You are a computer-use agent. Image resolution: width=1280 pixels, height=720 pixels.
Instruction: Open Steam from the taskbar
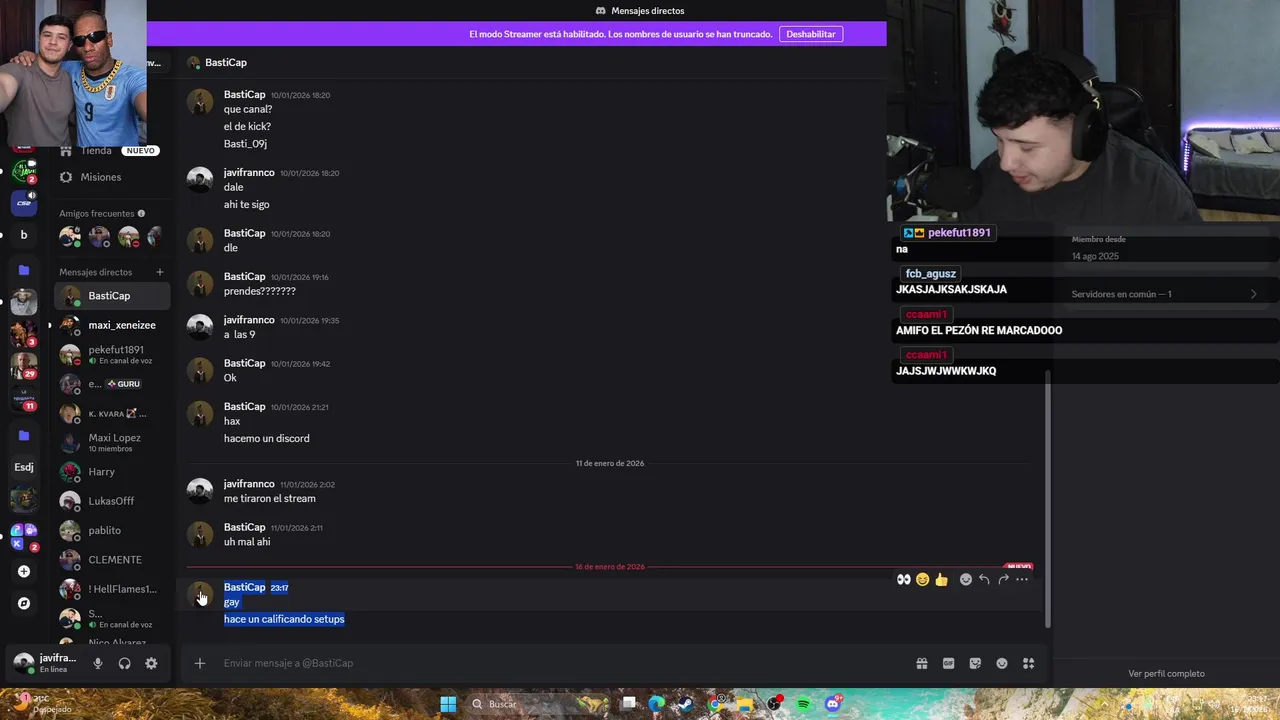(686, 704)
